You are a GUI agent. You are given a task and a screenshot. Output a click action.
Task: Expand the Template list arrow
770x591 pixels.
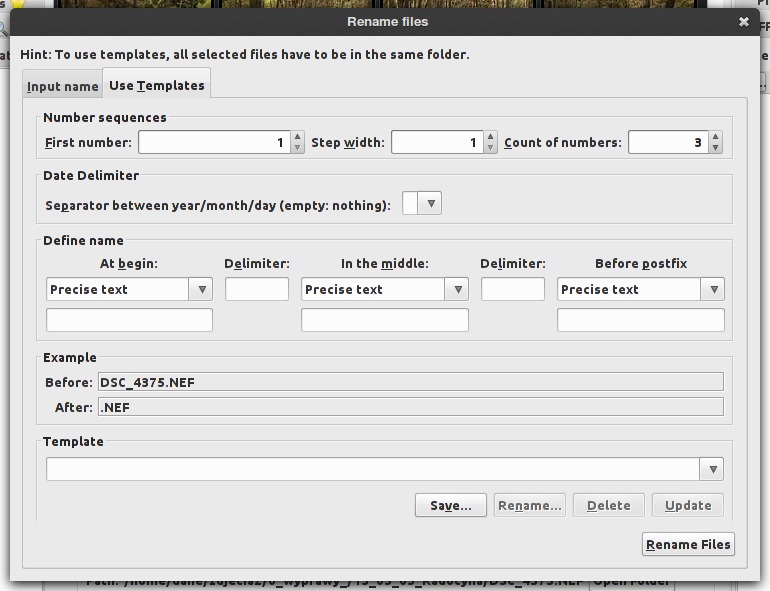coord(713,469)
